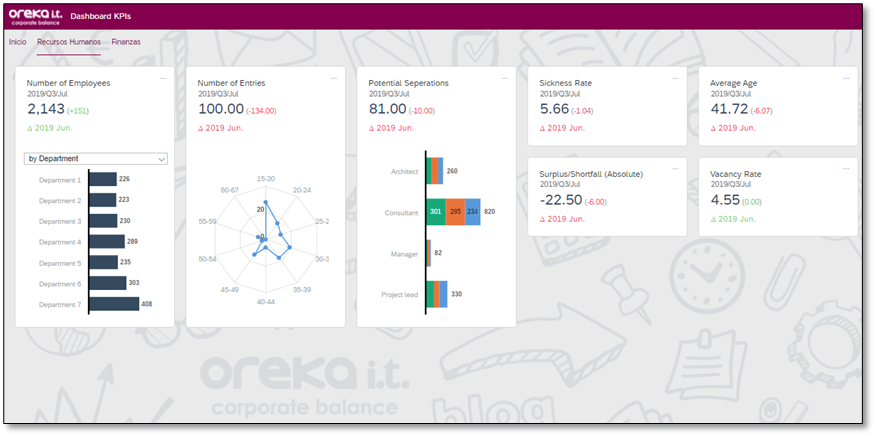The height and width of the screenshot is (436, 876).
Task: Click the 60-67 radar chart age label
Action: pos(229,190)
